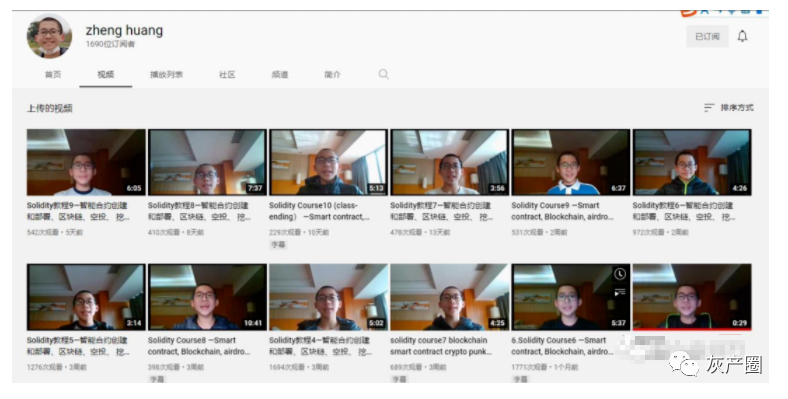Open Solidity教程6 video title link
The width and height of the screenshot is (788, 399).
pyautogui.click(x=683, y=211)
